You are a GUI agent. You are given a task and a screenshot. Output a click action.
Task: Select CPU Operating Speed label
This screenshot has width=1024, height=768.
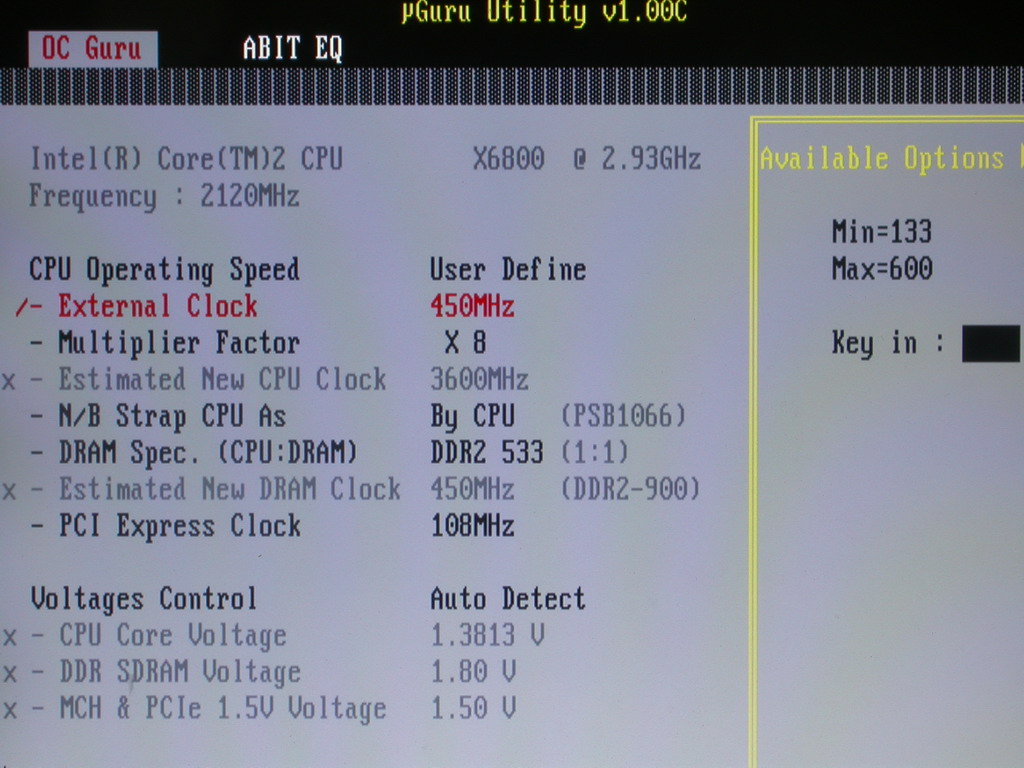[164, 270]
